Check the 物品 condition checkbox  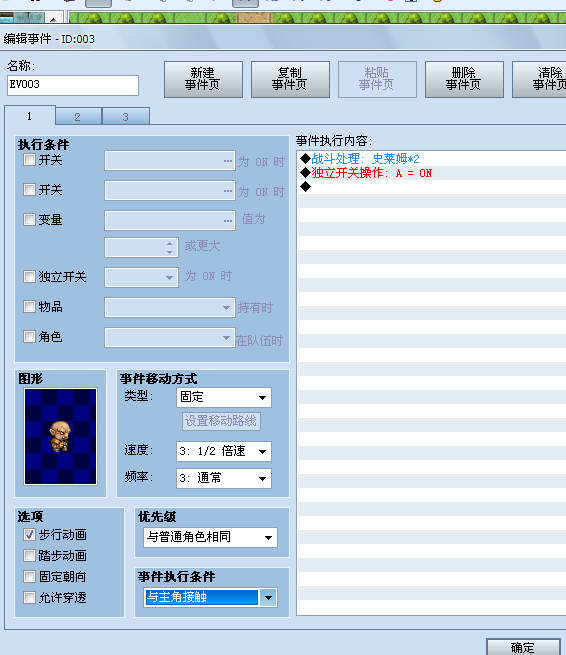coord(29,306)
